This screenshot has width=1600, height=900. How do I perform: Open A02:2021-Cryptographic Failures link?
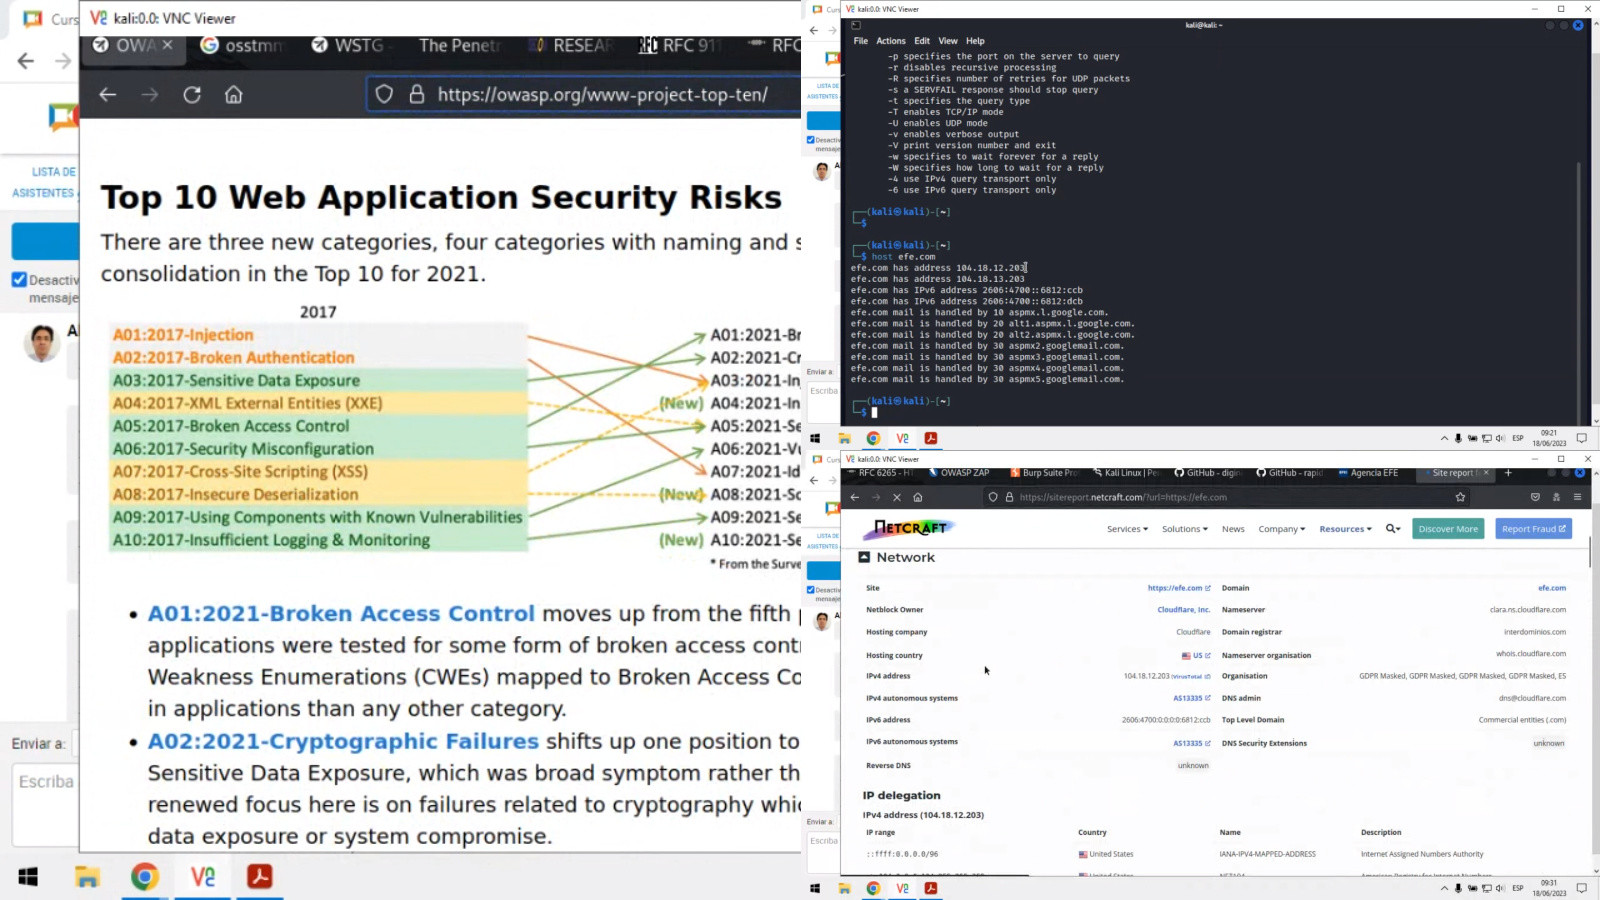coord(343,741)
